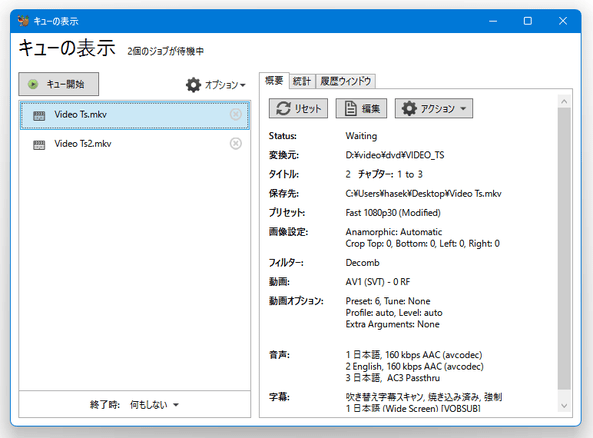Click the document icon on 編集 button
Viewport: 593px width, 438px height.
351,108
